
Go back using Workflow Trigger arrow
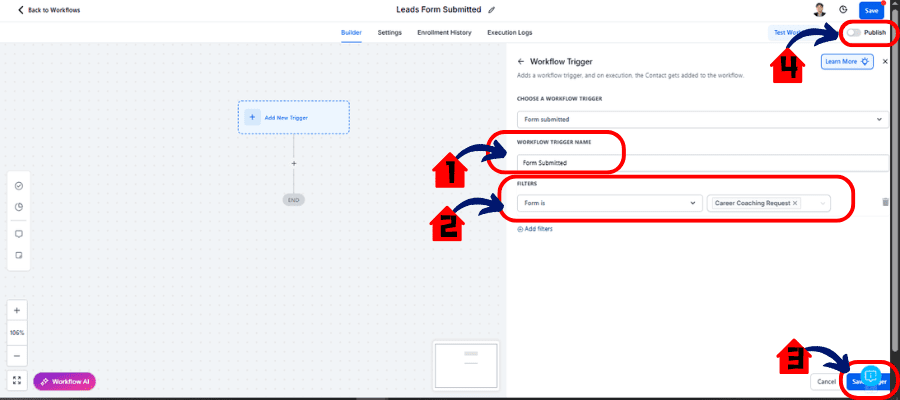tap(521, 61)
